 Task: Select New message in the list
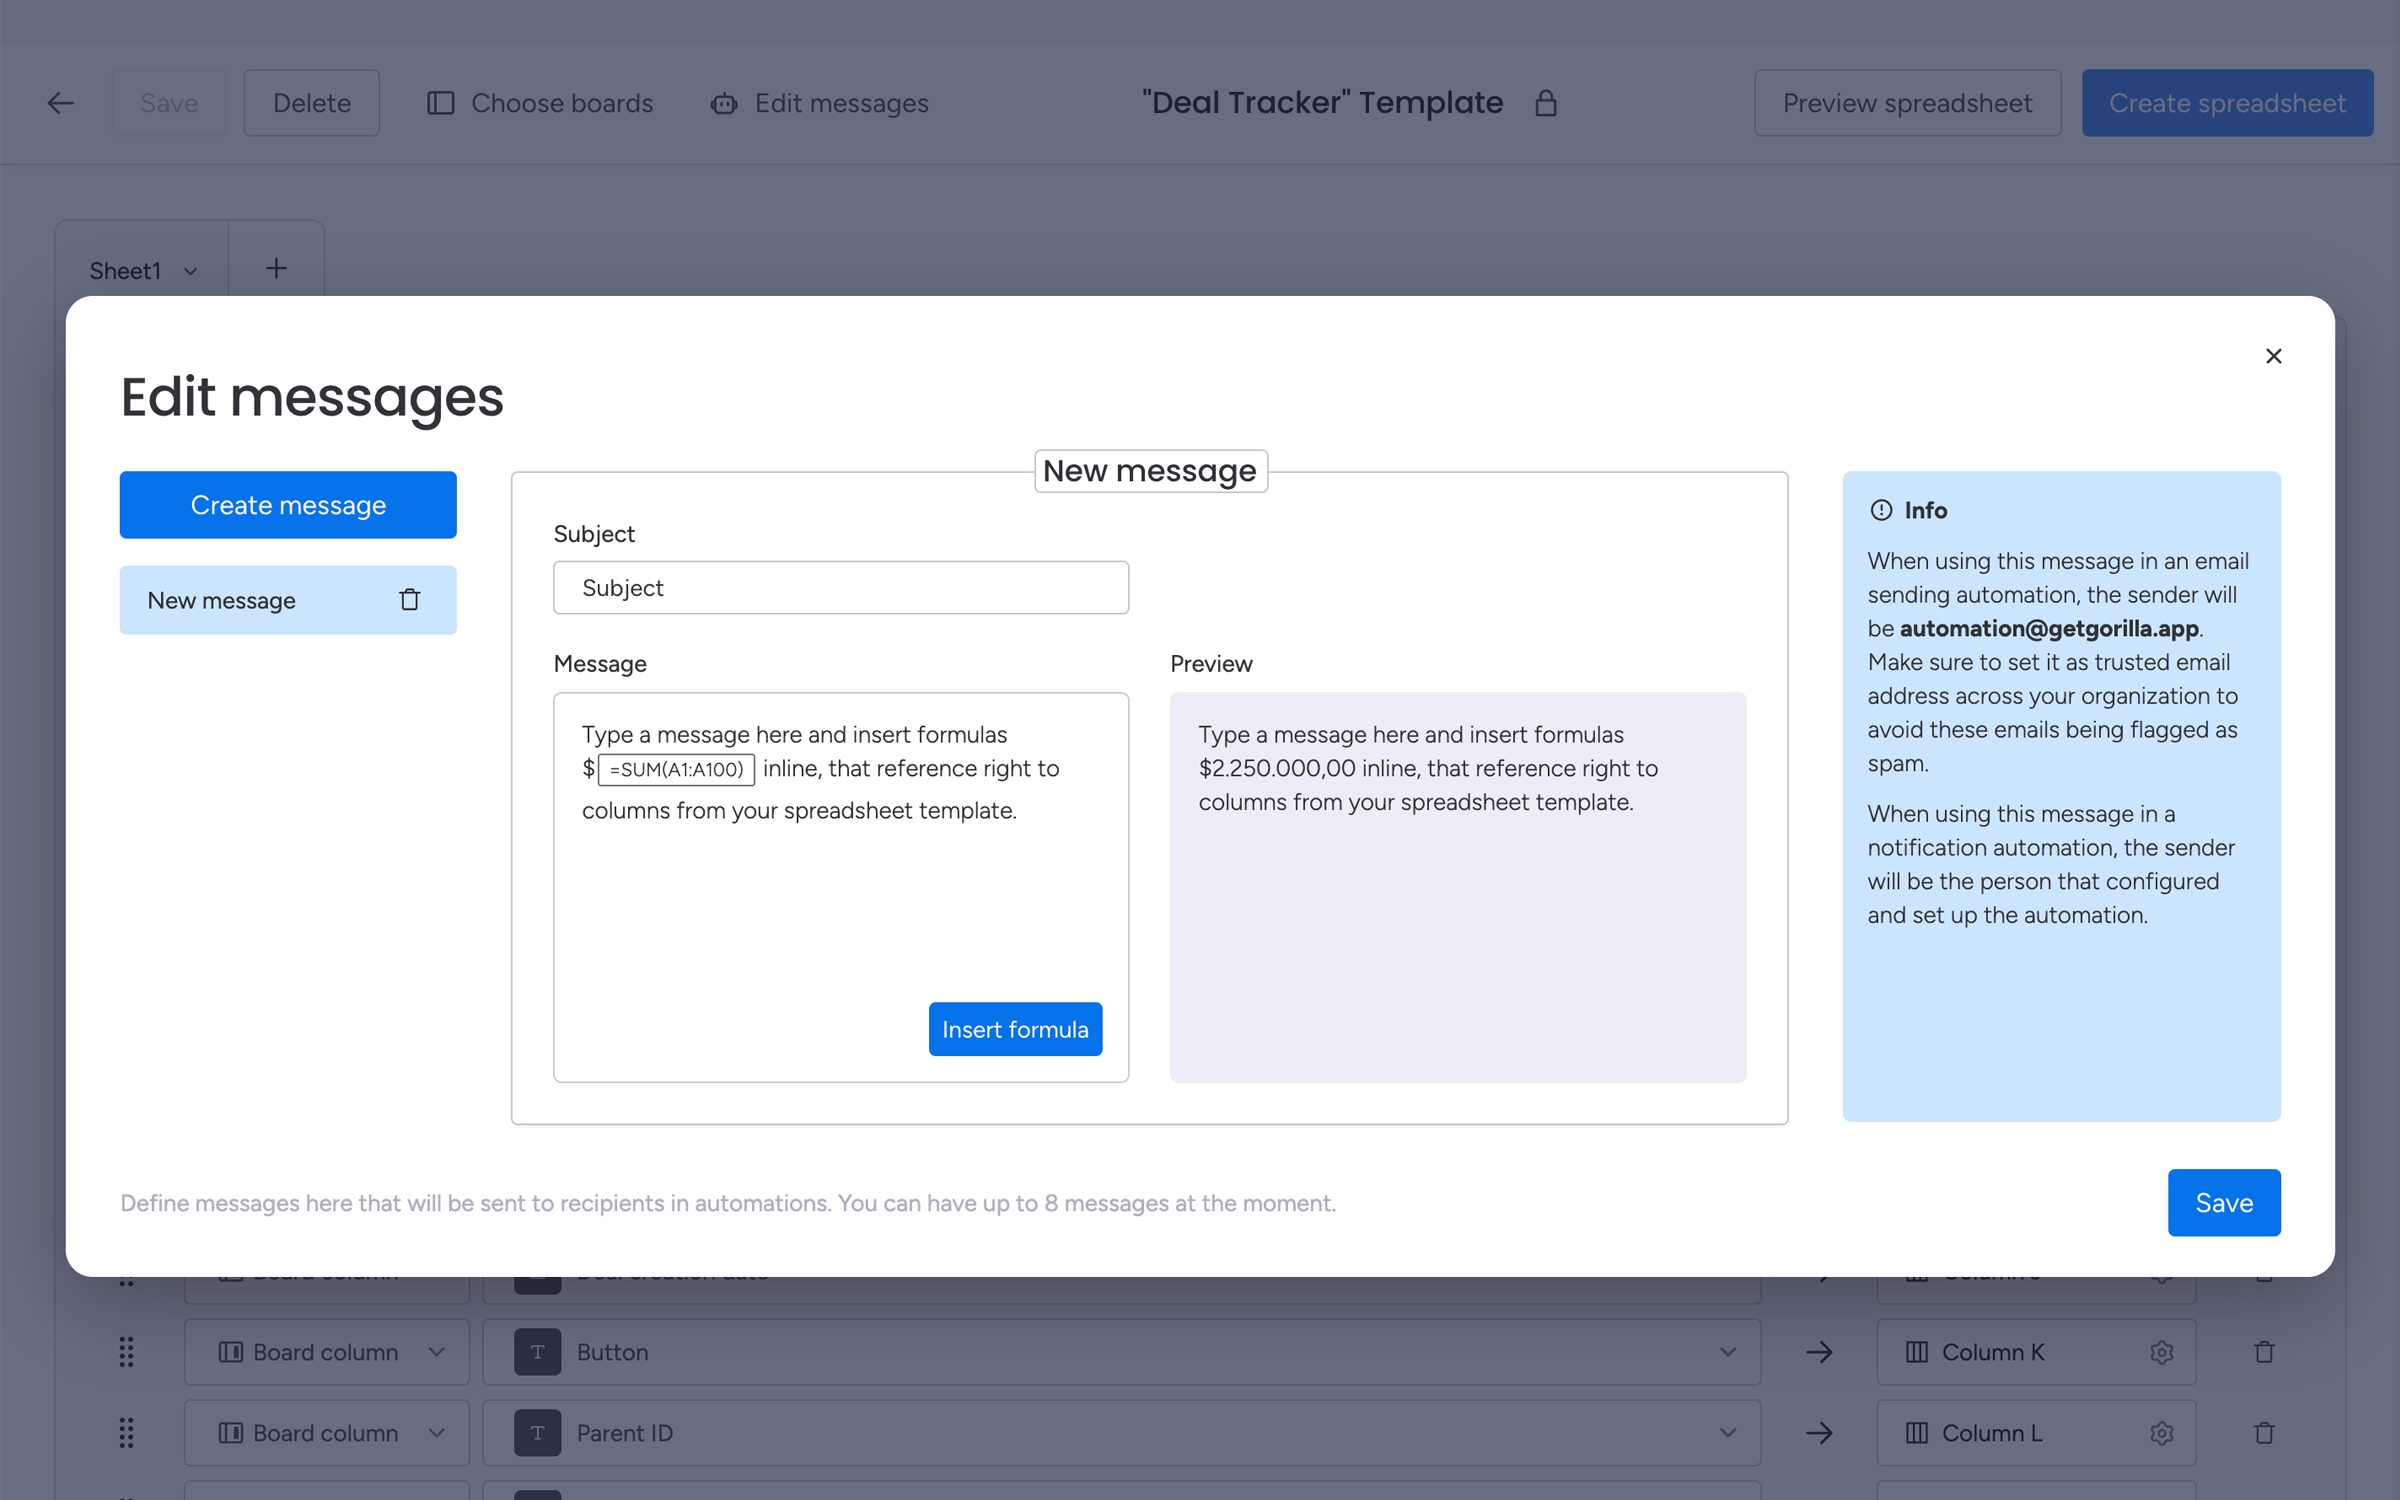click(x=288, y=600)
